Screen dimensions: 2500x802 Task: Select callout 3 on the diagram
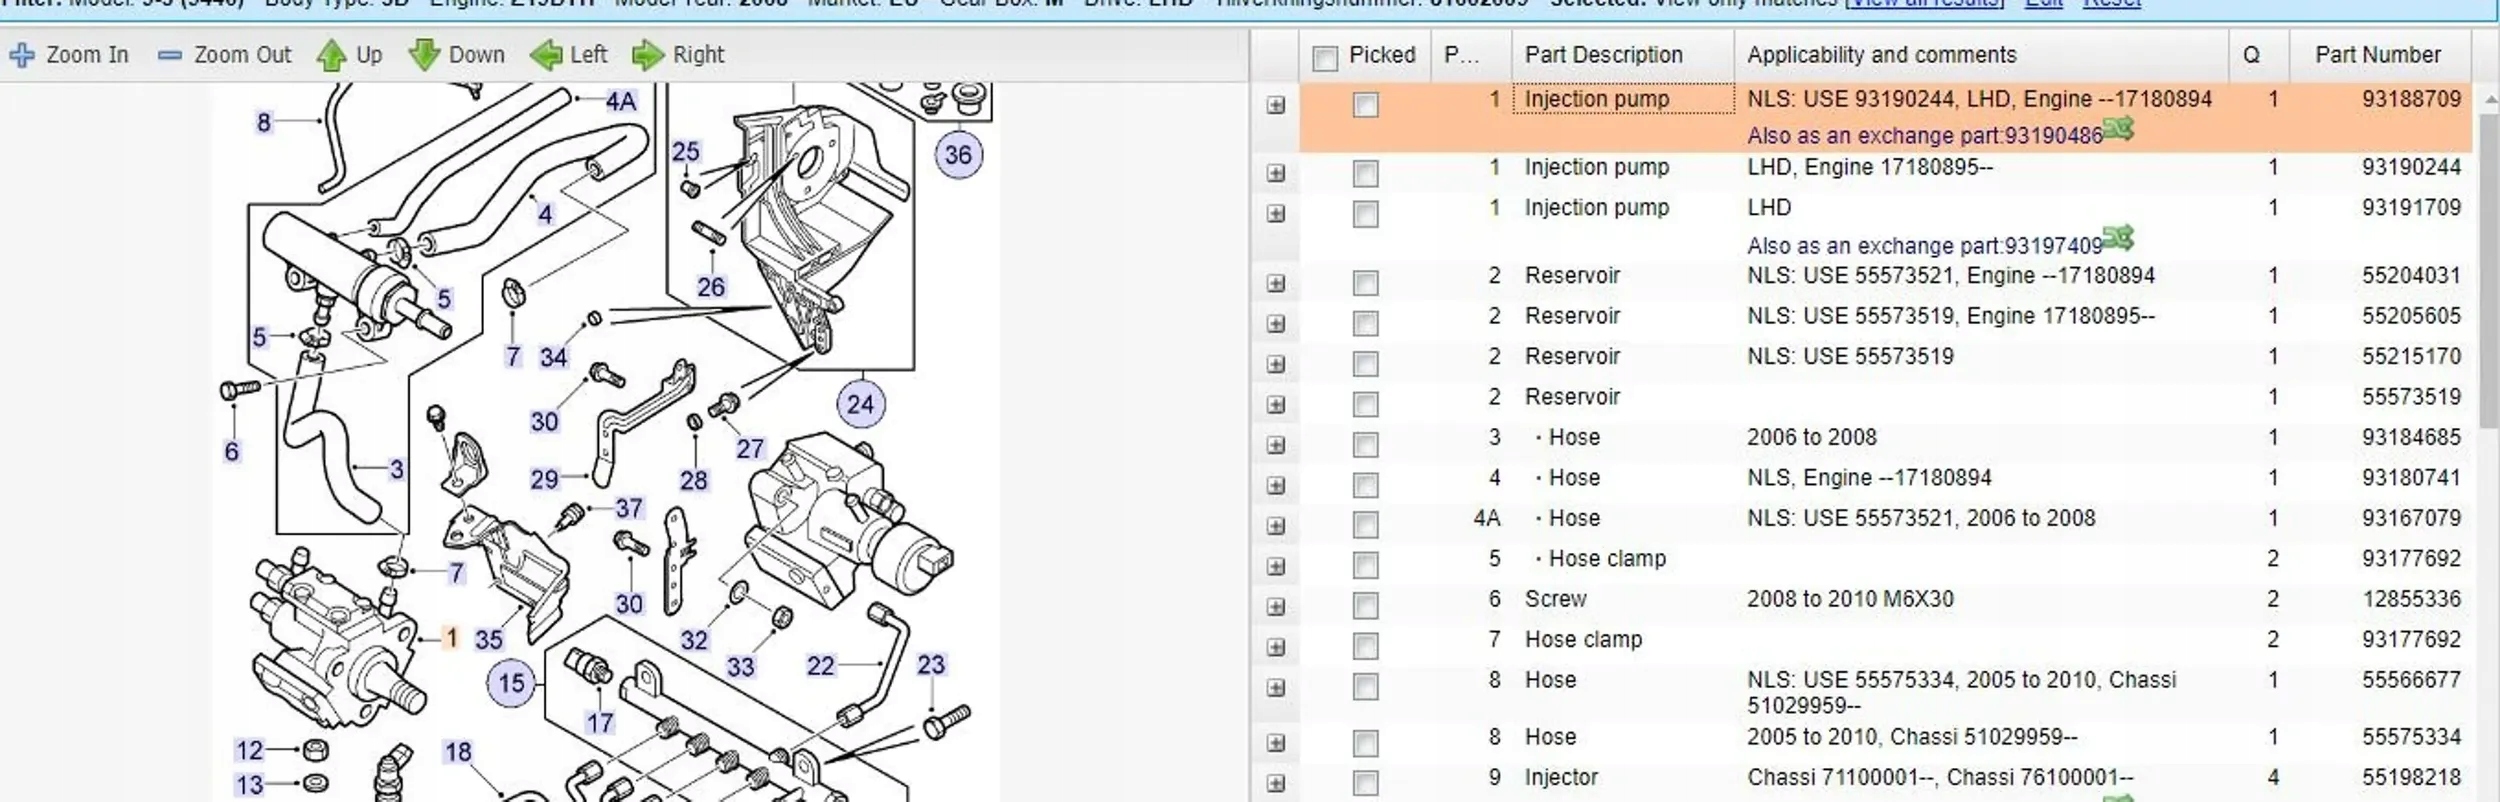tap(397, 469)
